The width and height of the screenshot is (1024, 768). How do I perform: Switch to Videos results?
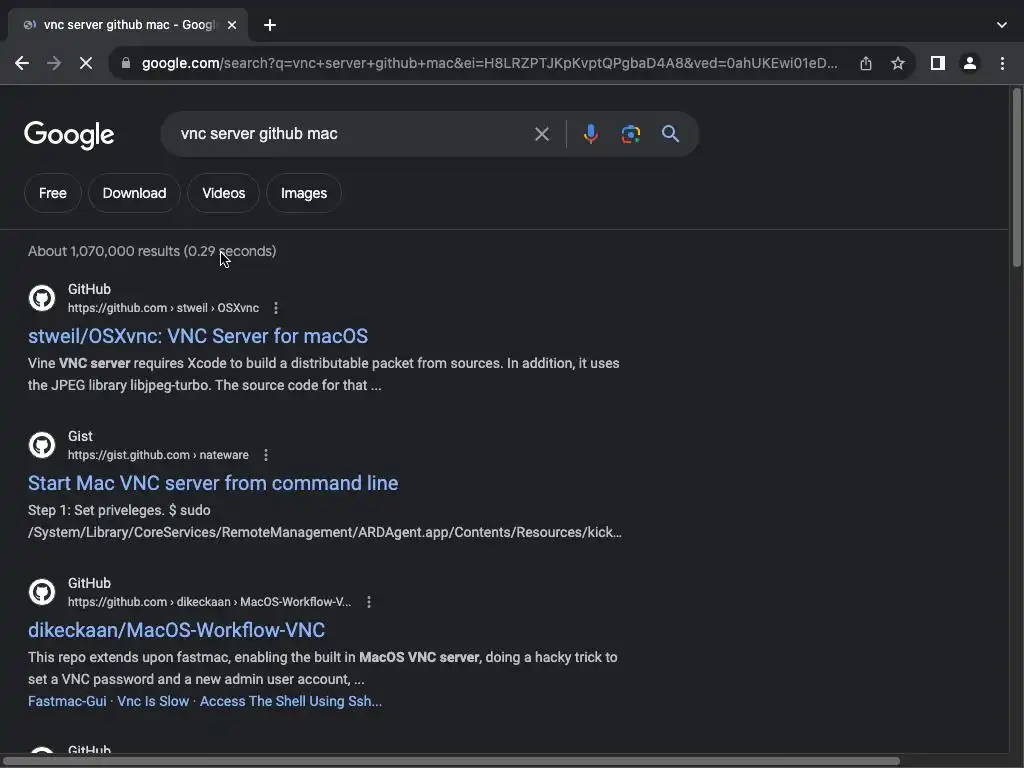(x=223, y=193)
